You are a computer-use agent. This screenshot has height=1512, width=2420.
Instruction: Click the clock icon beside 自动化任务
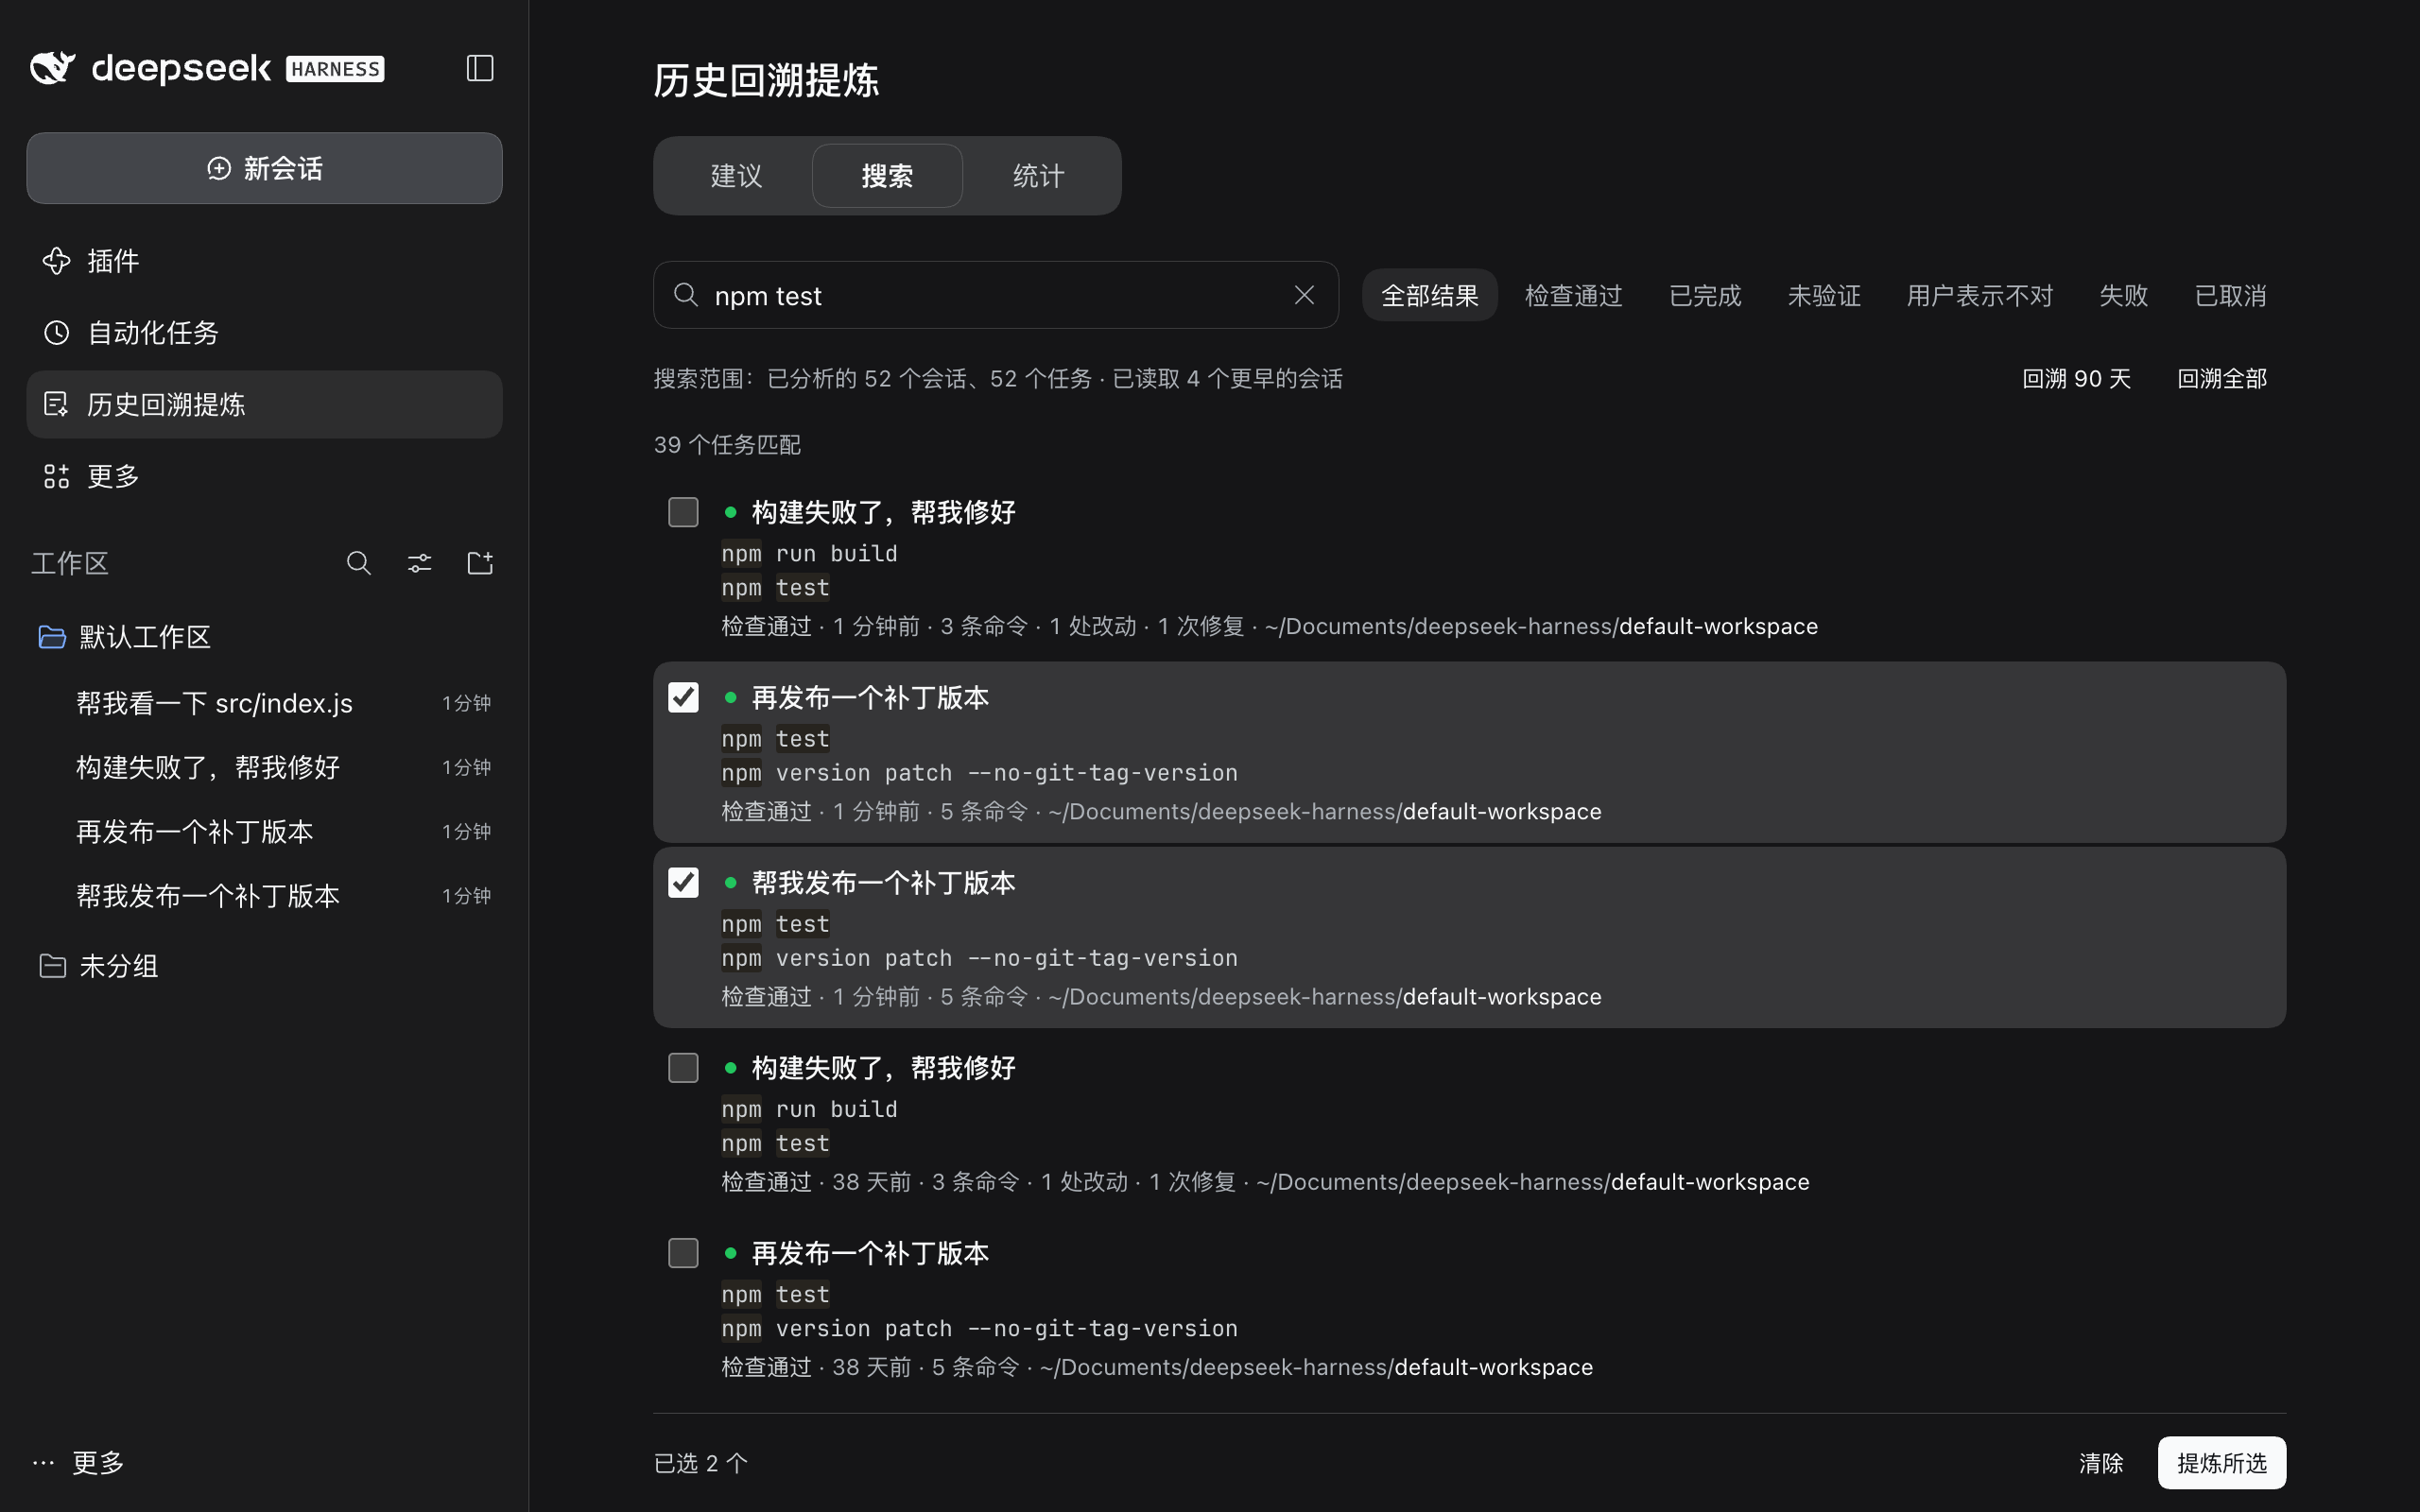57,333
